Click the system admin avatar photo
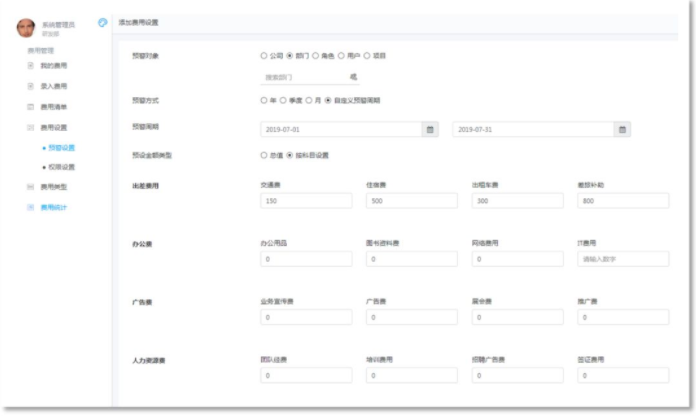This screenshot has height=416, width=696. [x=26, y=28]
